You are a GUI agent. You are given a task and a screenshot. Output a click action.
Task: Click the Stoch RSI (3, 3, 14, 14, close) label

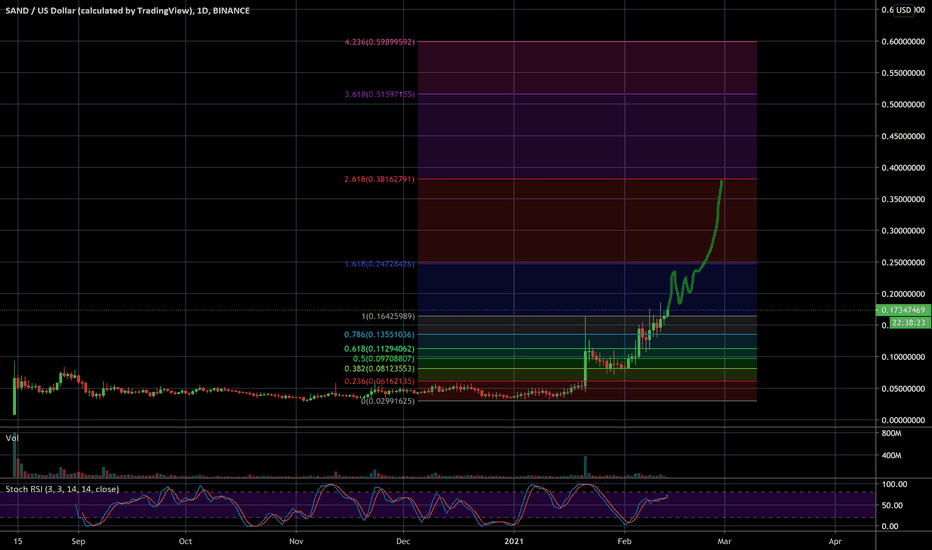(62, 489)
